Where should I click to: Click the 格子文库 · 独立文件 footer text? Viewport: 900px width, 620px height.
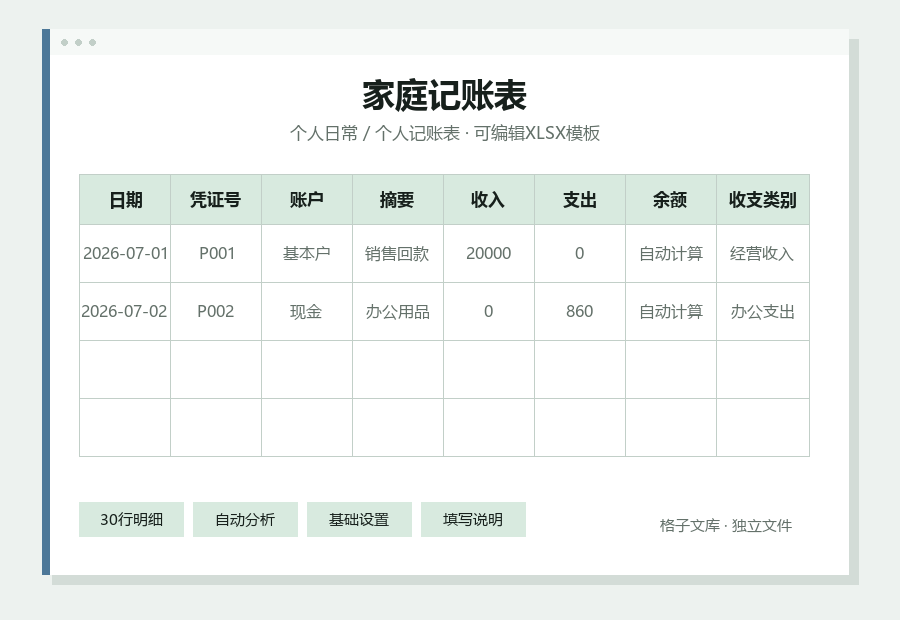click(726, 525)
